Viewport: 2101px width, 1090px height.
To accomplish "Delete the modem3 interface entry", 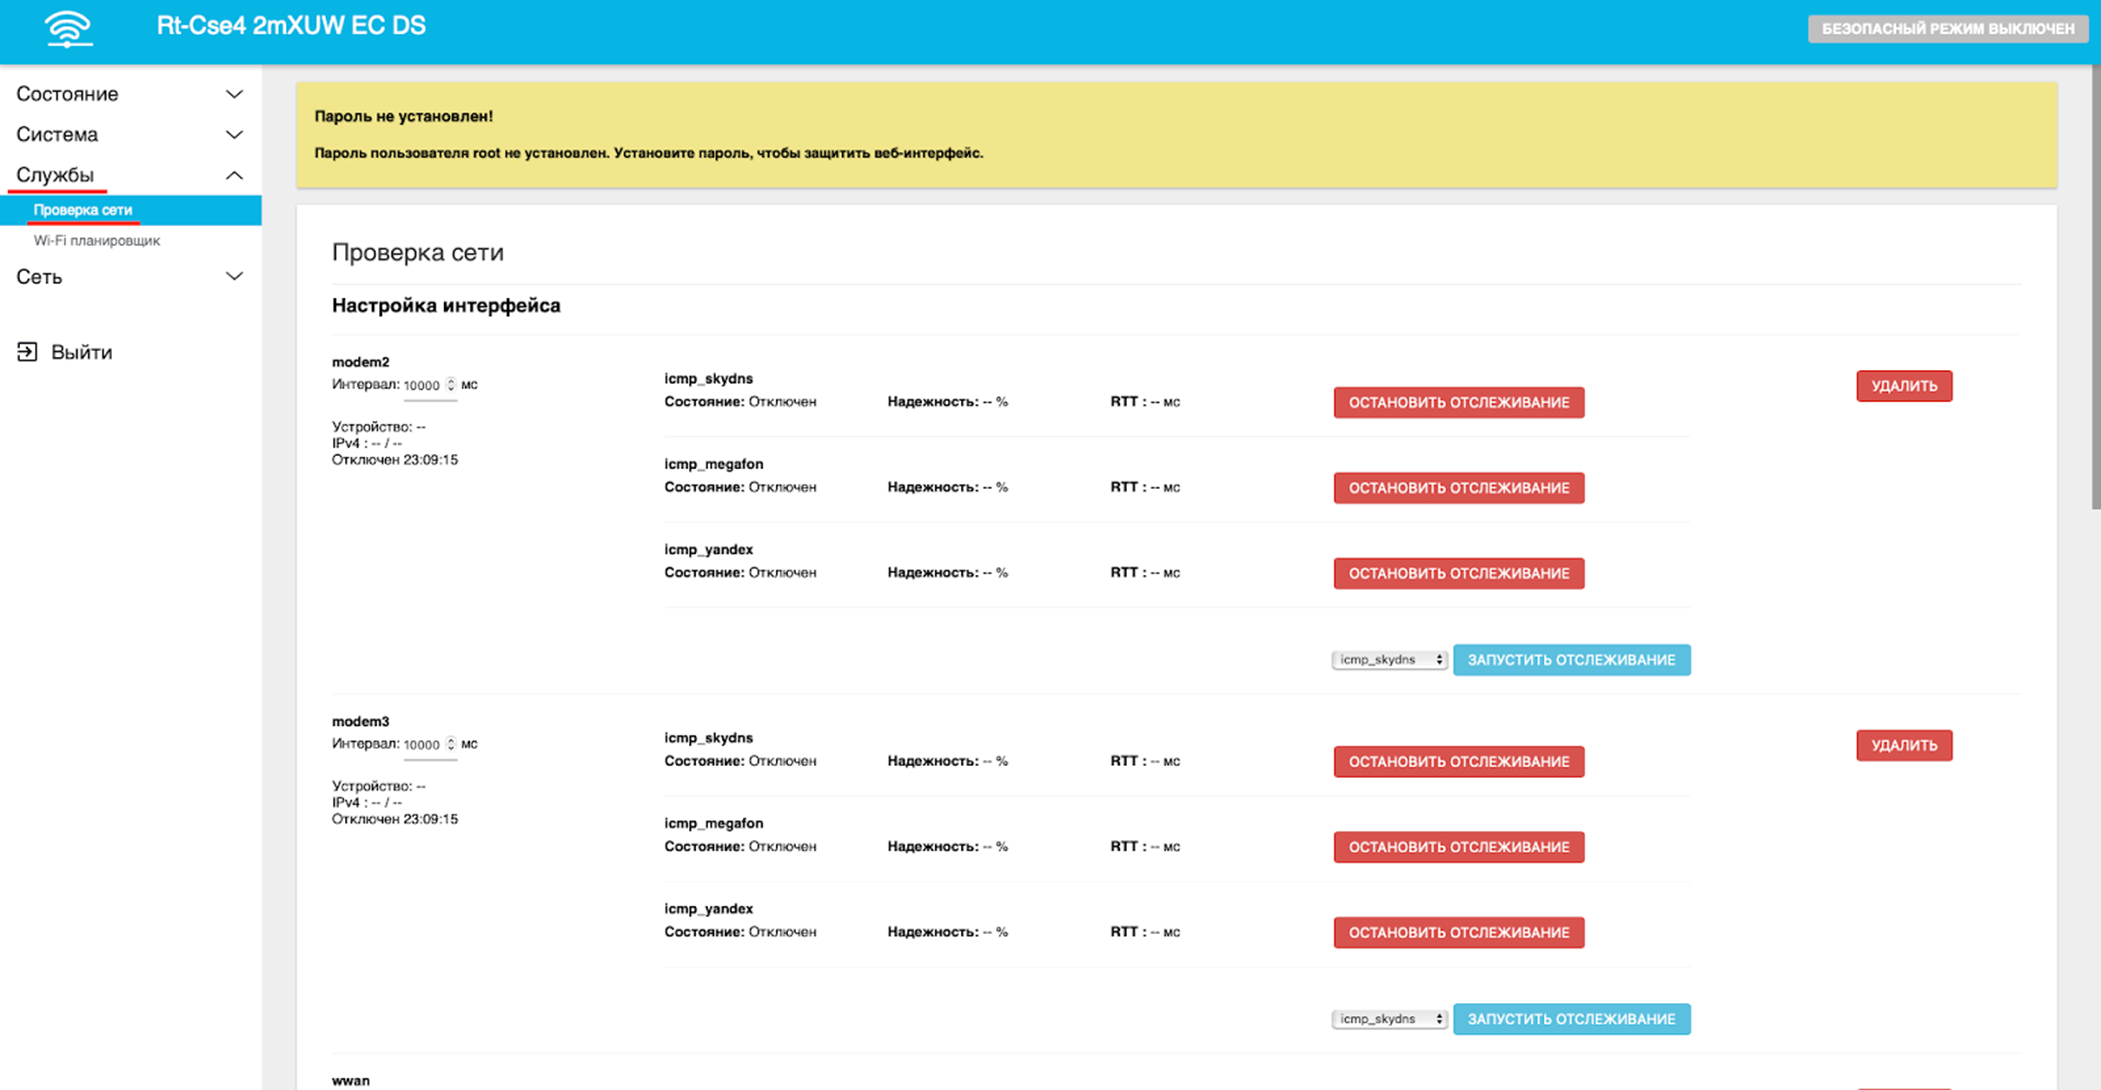I will [1903, 745].
